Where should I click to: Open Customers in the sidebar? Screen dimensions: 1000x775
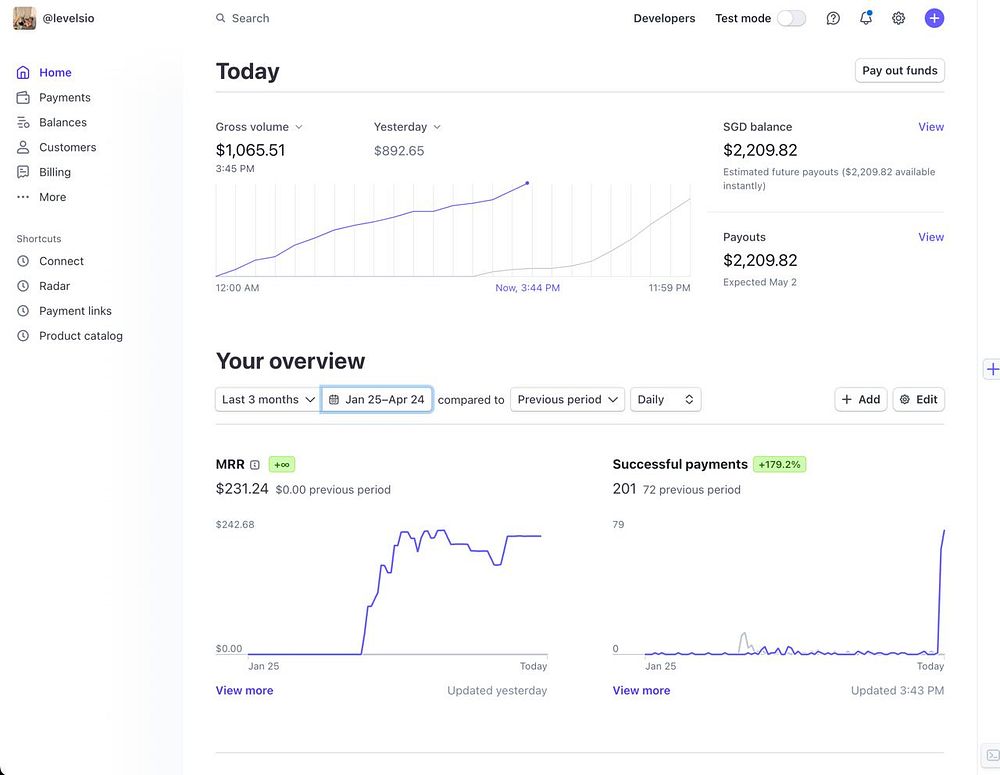click(68, 147)
